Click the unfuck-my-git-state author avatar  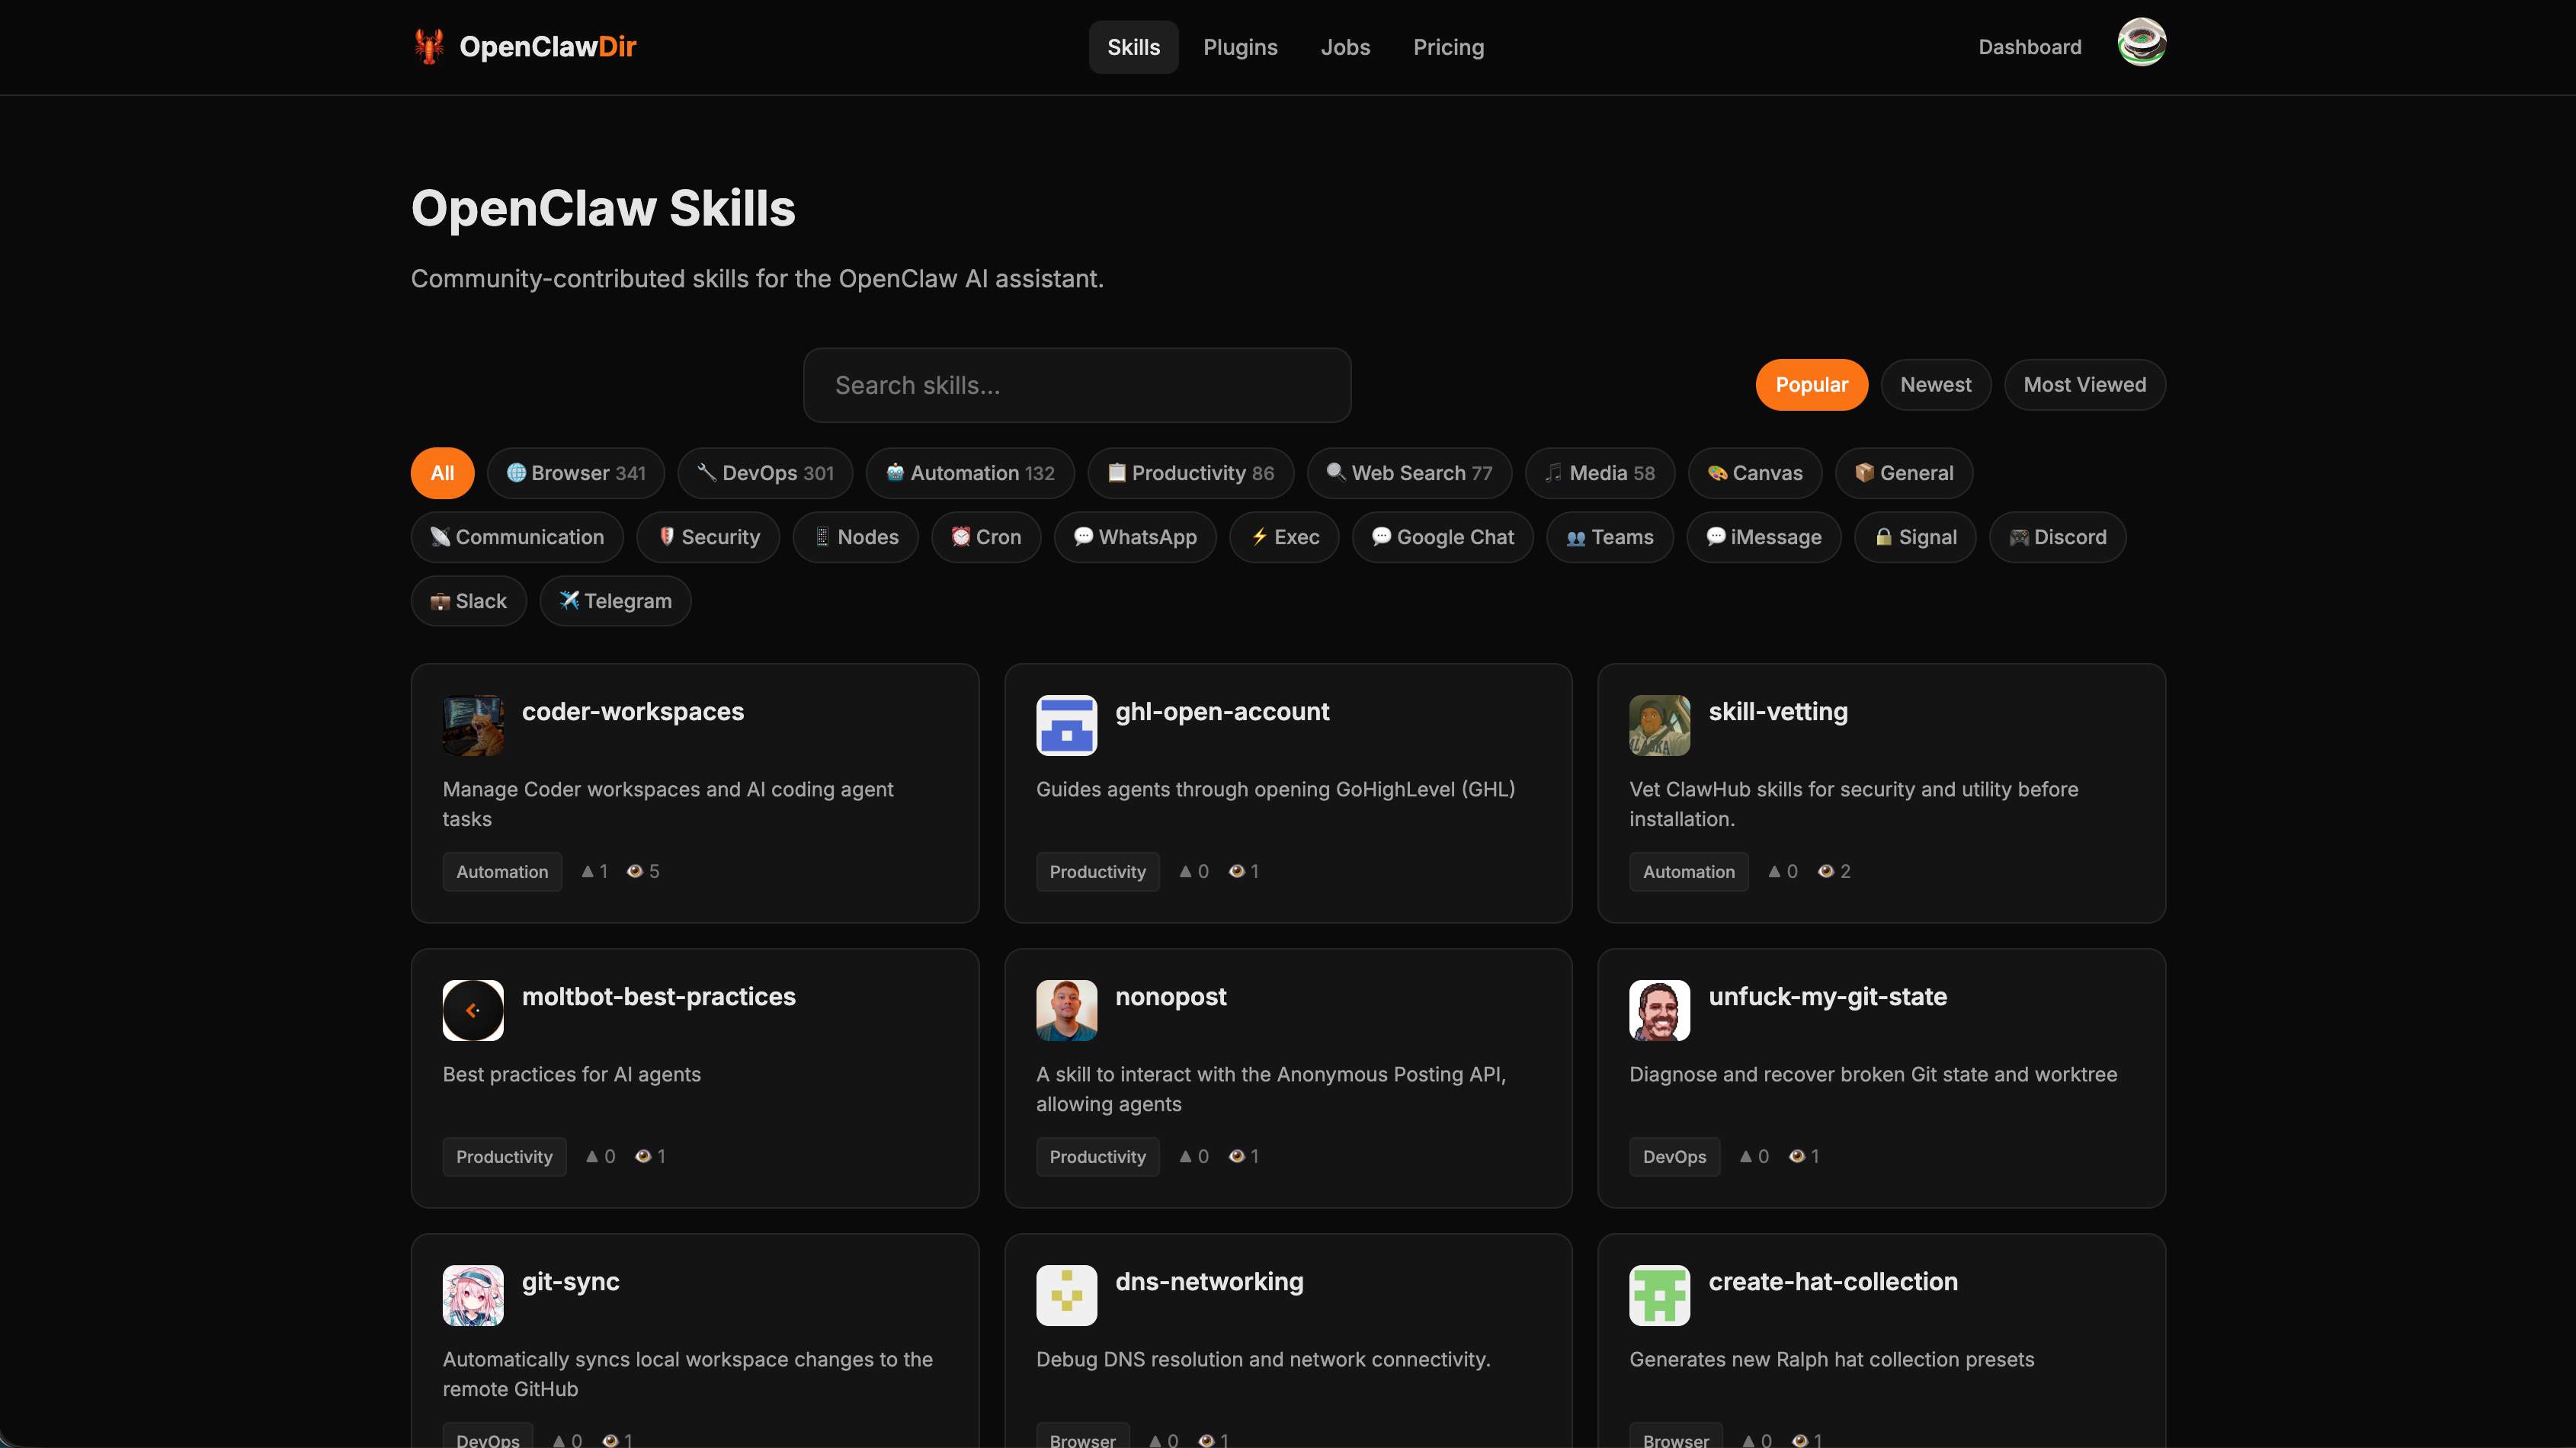pos(1658,1009)
